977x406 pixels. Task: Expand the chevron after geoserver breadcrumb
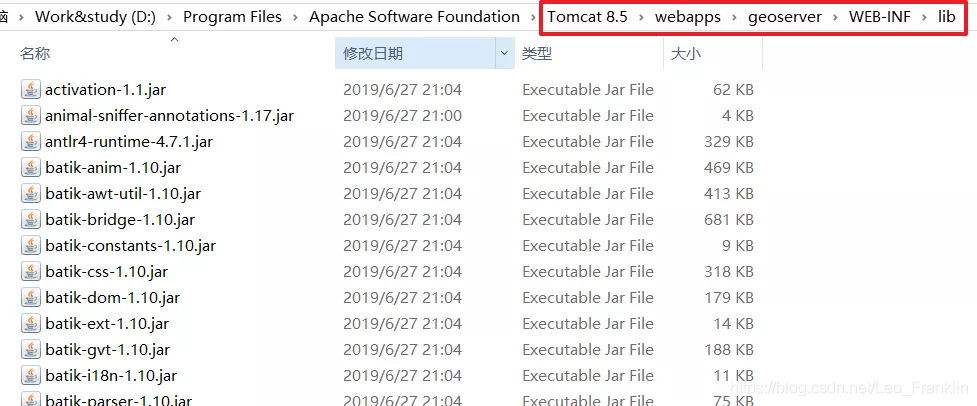coord(836,17)
